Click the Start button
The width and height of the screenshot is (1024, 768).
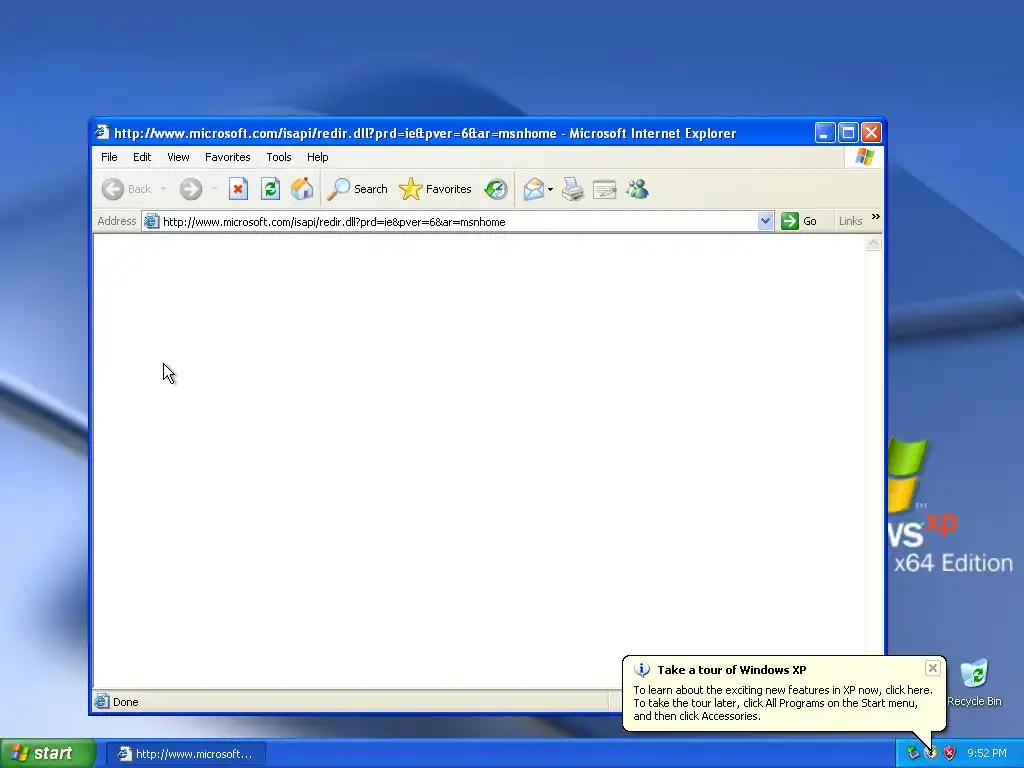coord(48,754)
